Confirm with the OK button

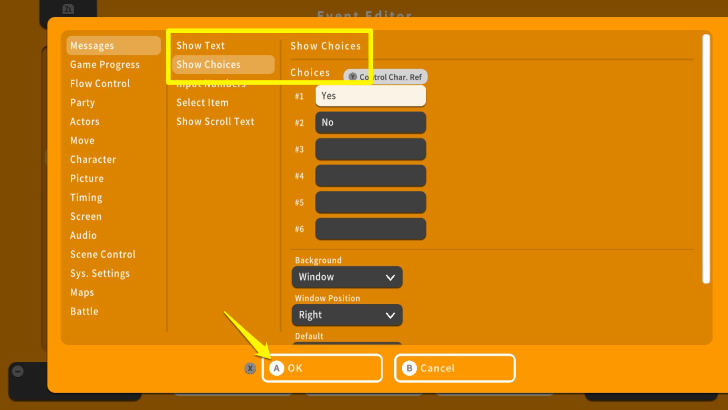coord(322,368)
